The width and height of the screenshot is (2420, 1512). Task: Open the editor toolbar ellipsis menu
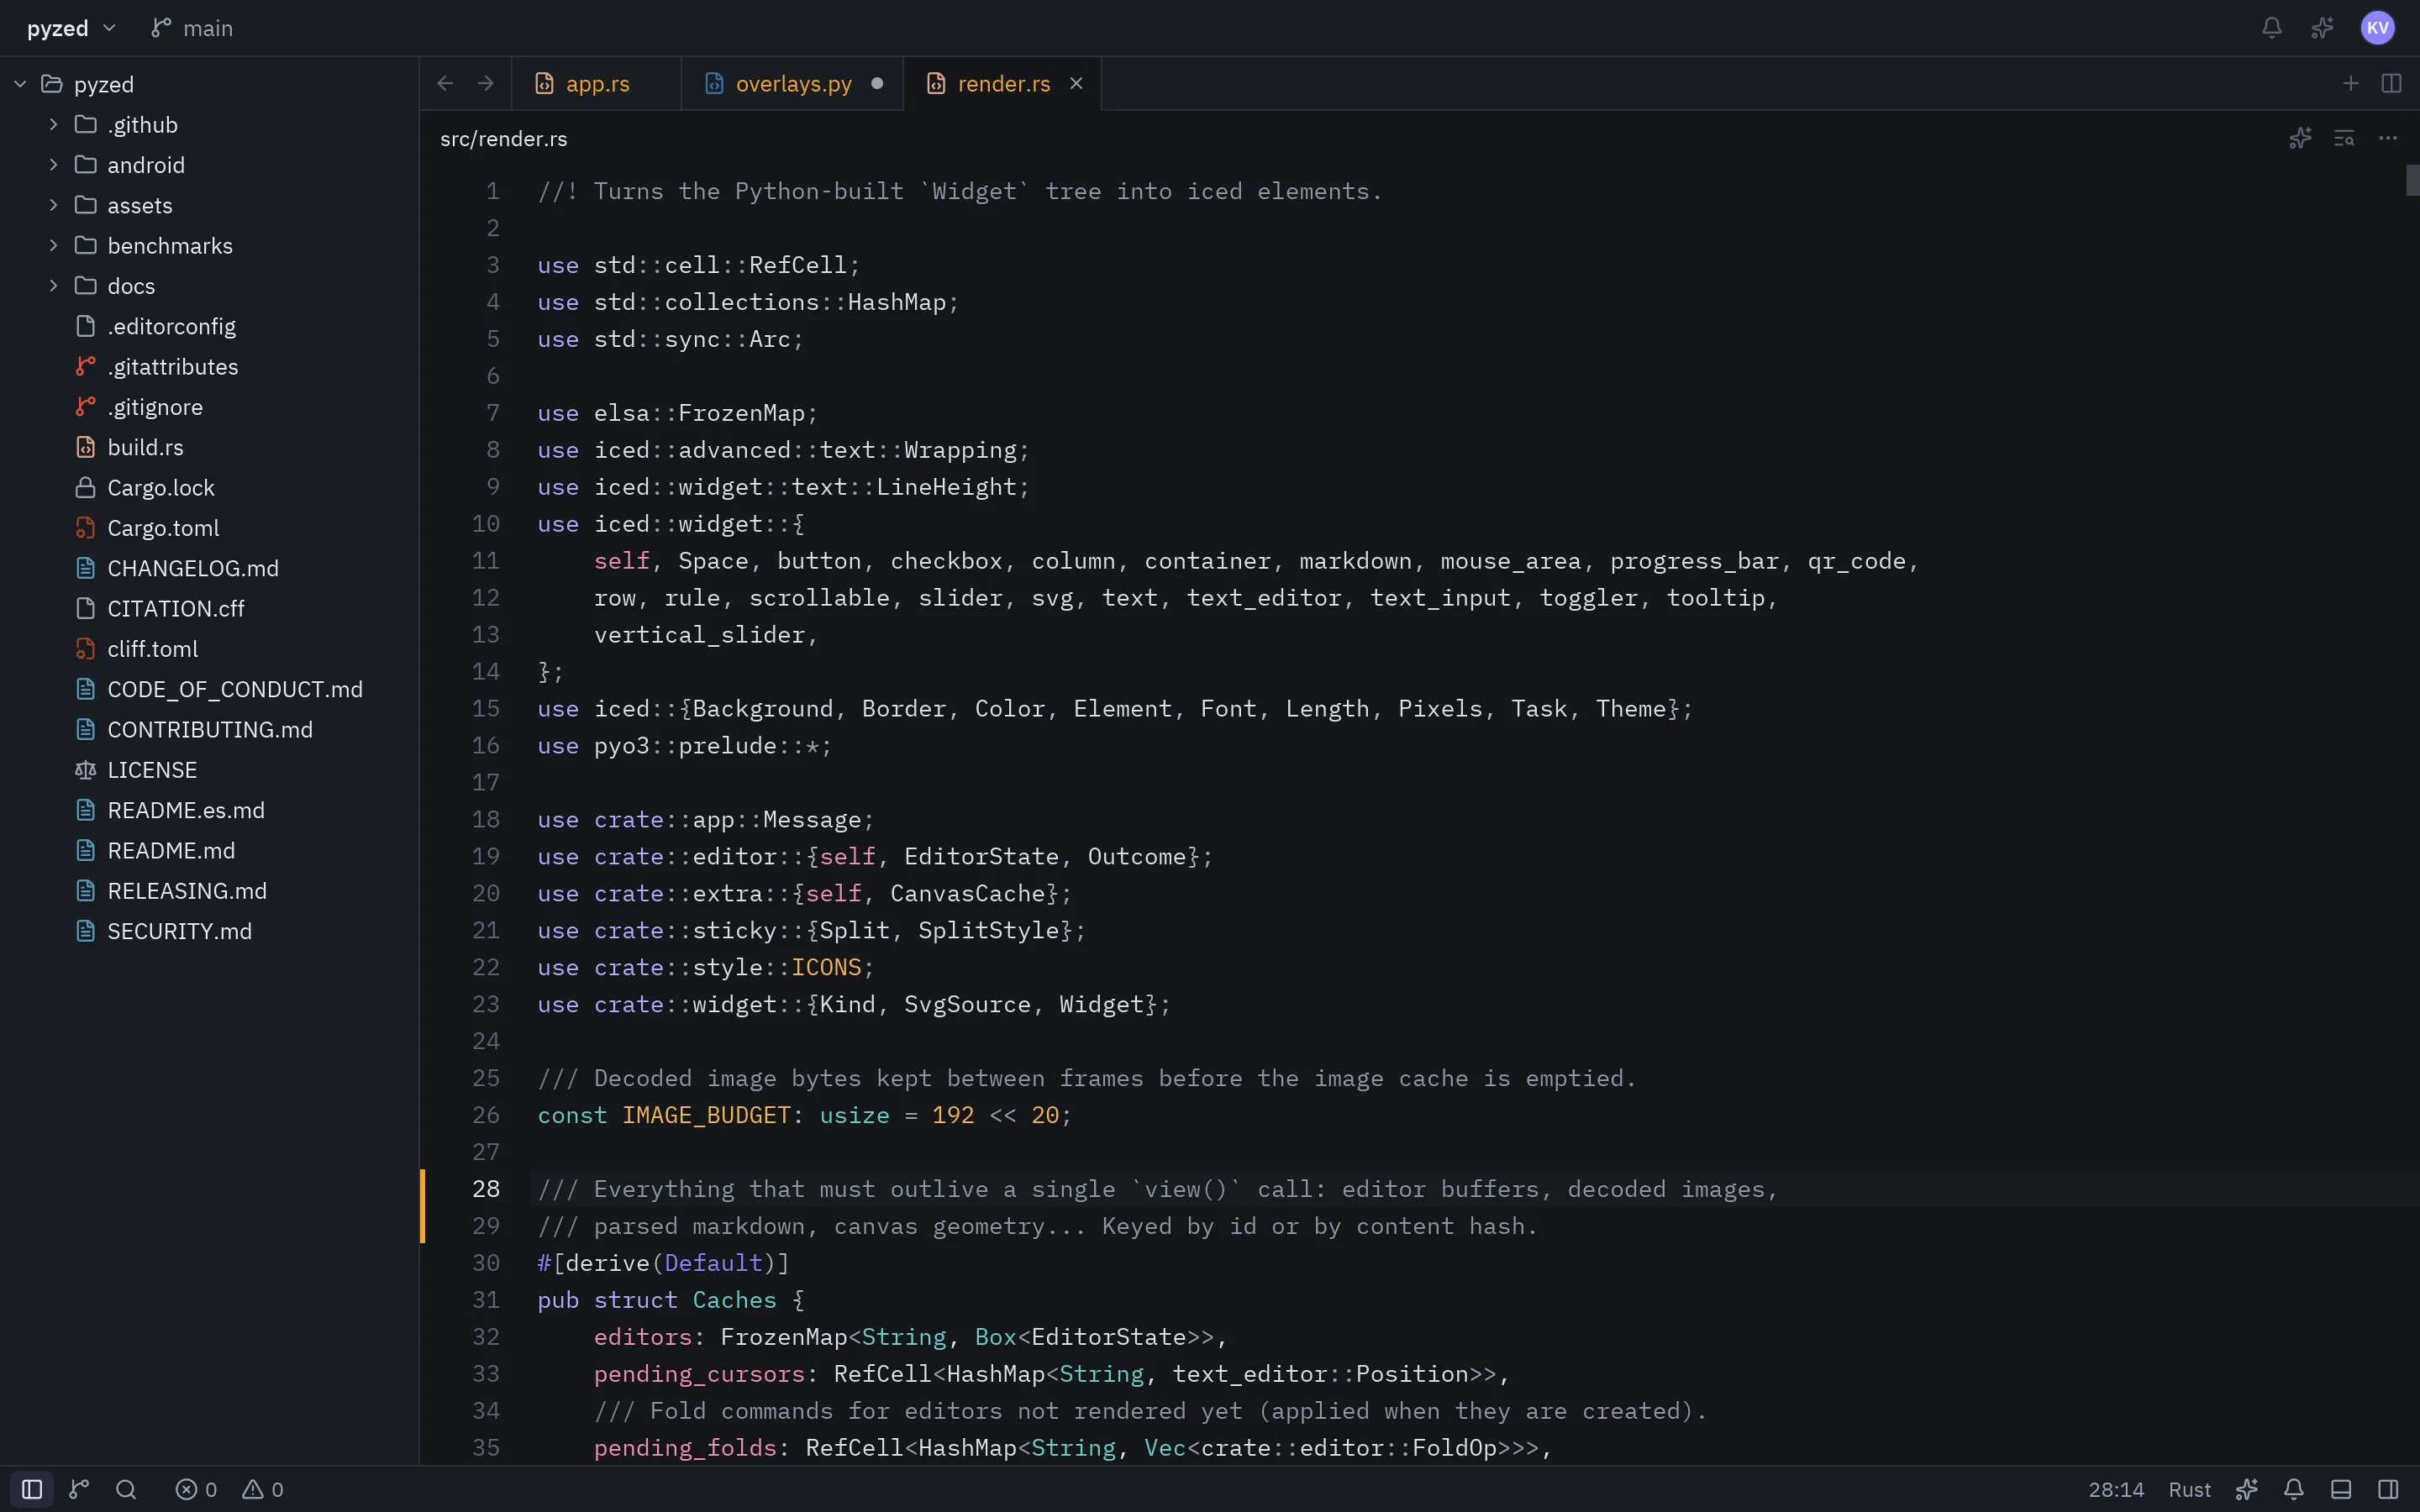click(2388, 138)
